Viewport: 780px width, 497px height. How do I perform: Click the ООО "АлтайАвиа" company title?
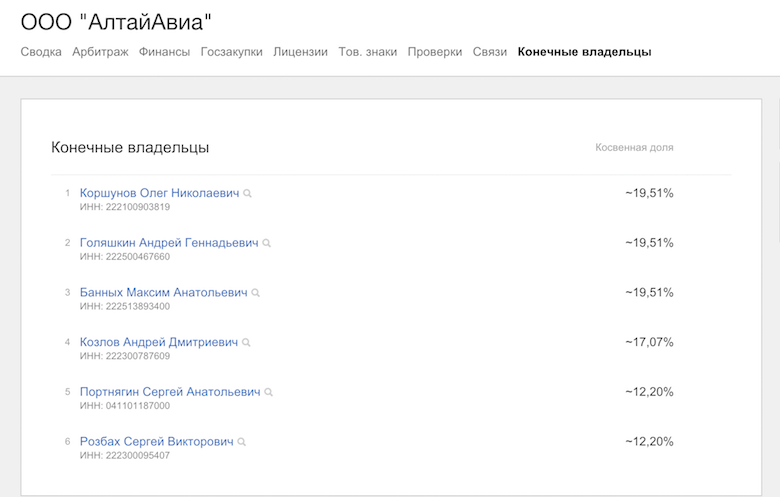point(116,22)
